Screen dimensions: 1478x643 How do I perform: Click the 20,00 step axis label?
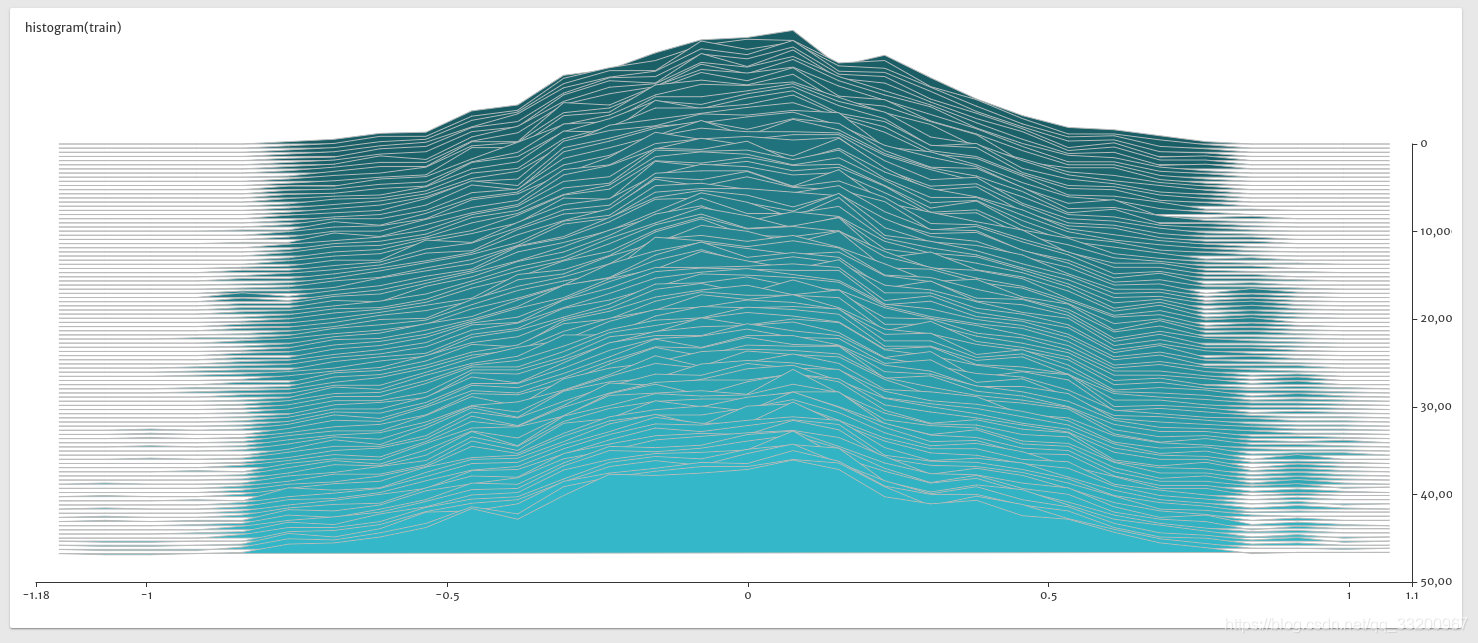(x=1435, y=319)
